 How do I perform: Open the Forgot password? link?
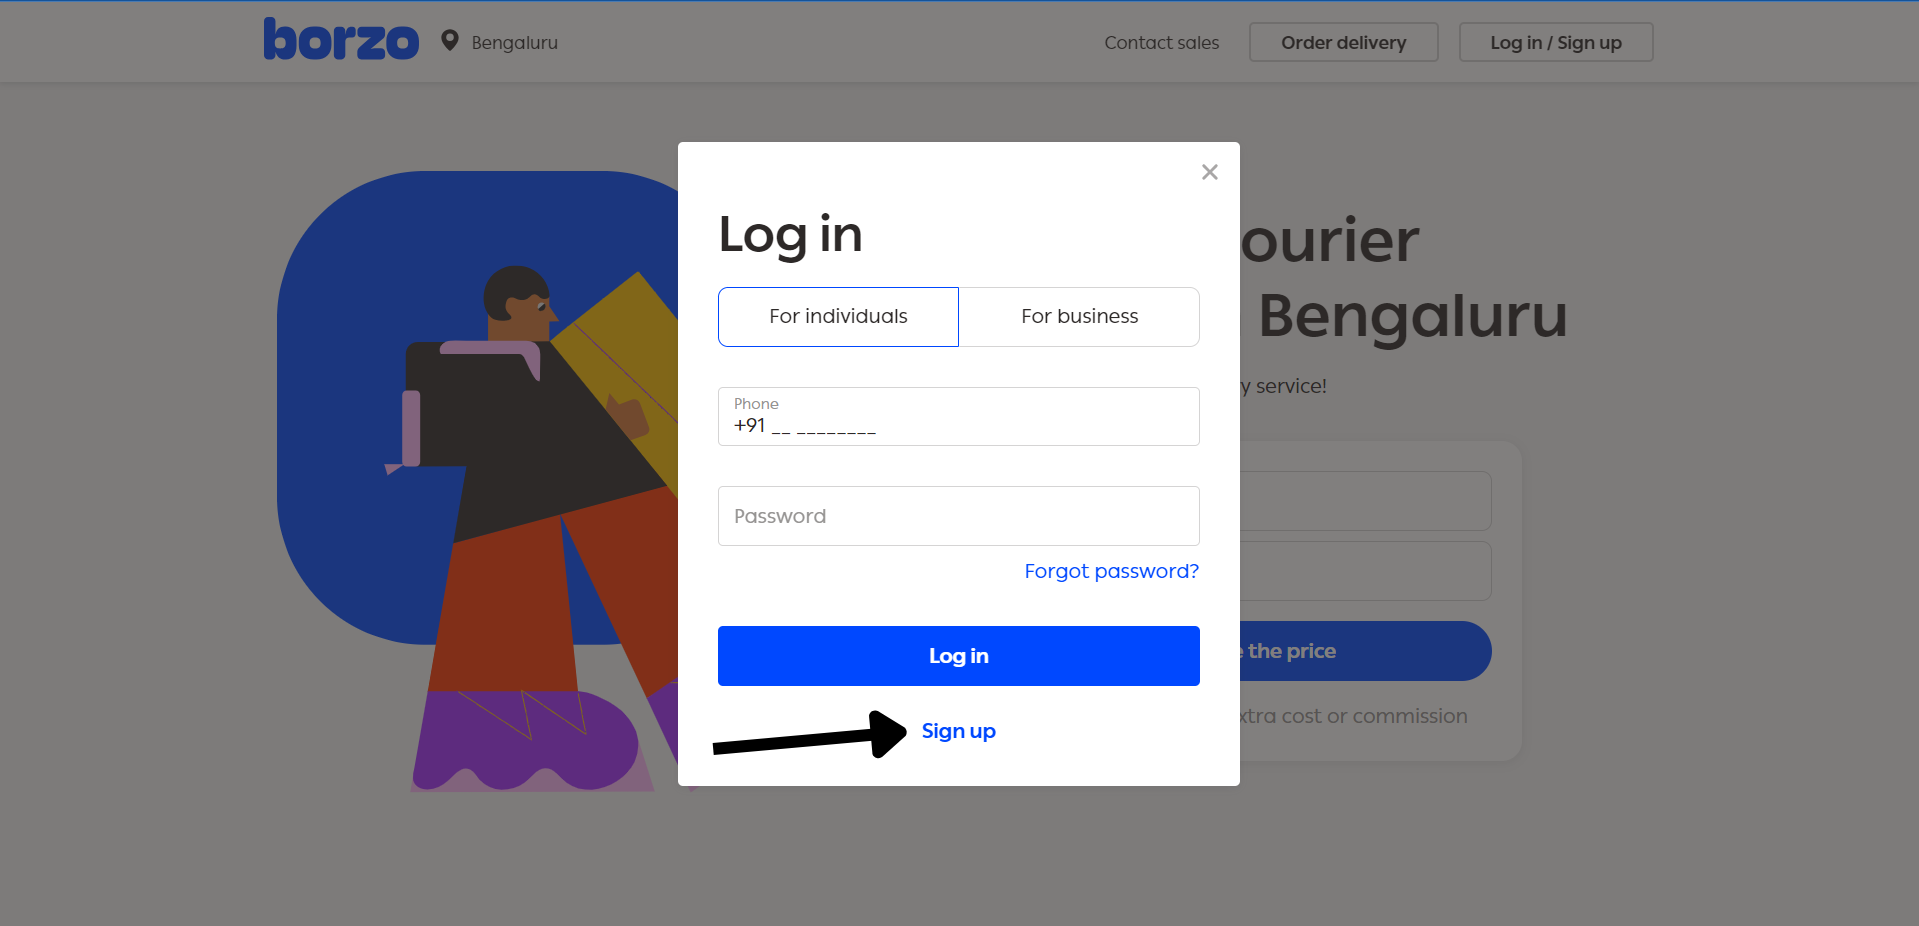pos(1111,571)
